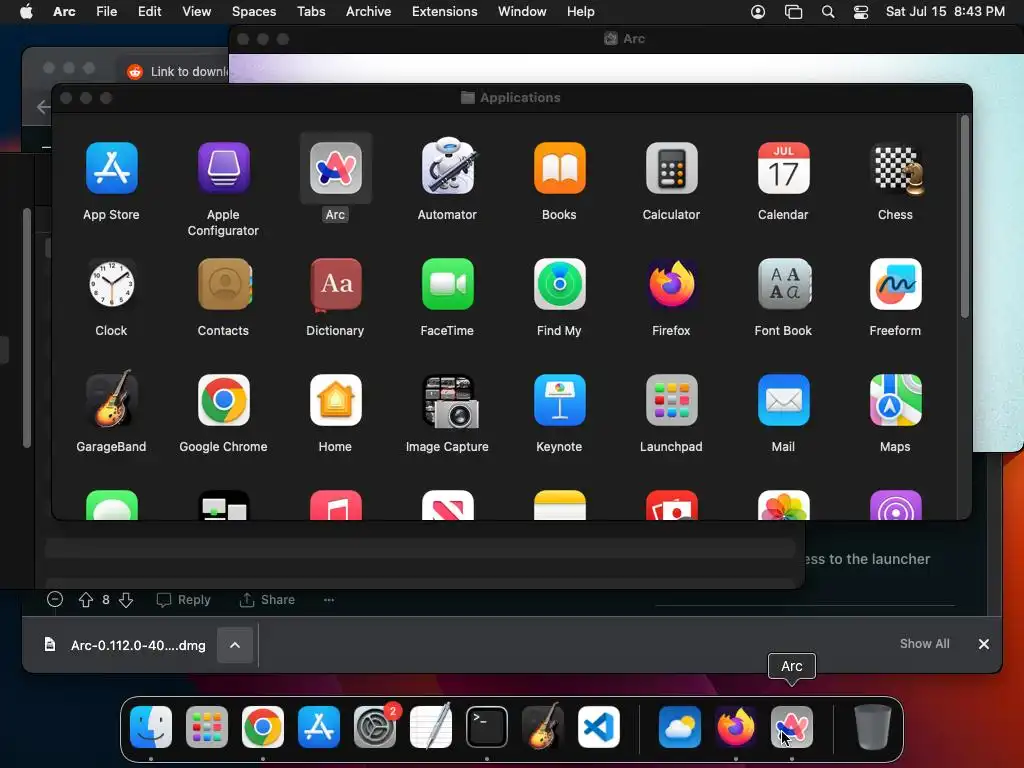Viewport: 1024px width, 768px height.
Task: Click the browser back arrow
Action: (43, 106)
